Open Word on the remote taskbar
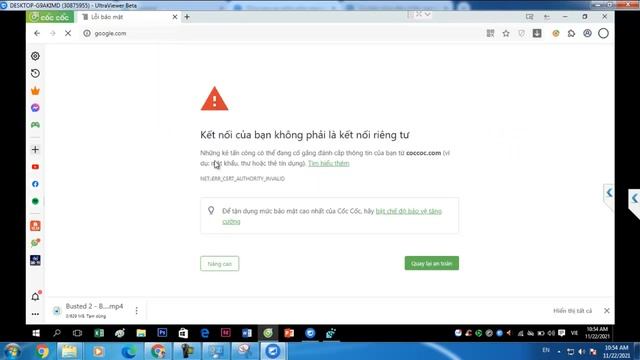This screenshot has width=640, height=360. coord(247,333)
